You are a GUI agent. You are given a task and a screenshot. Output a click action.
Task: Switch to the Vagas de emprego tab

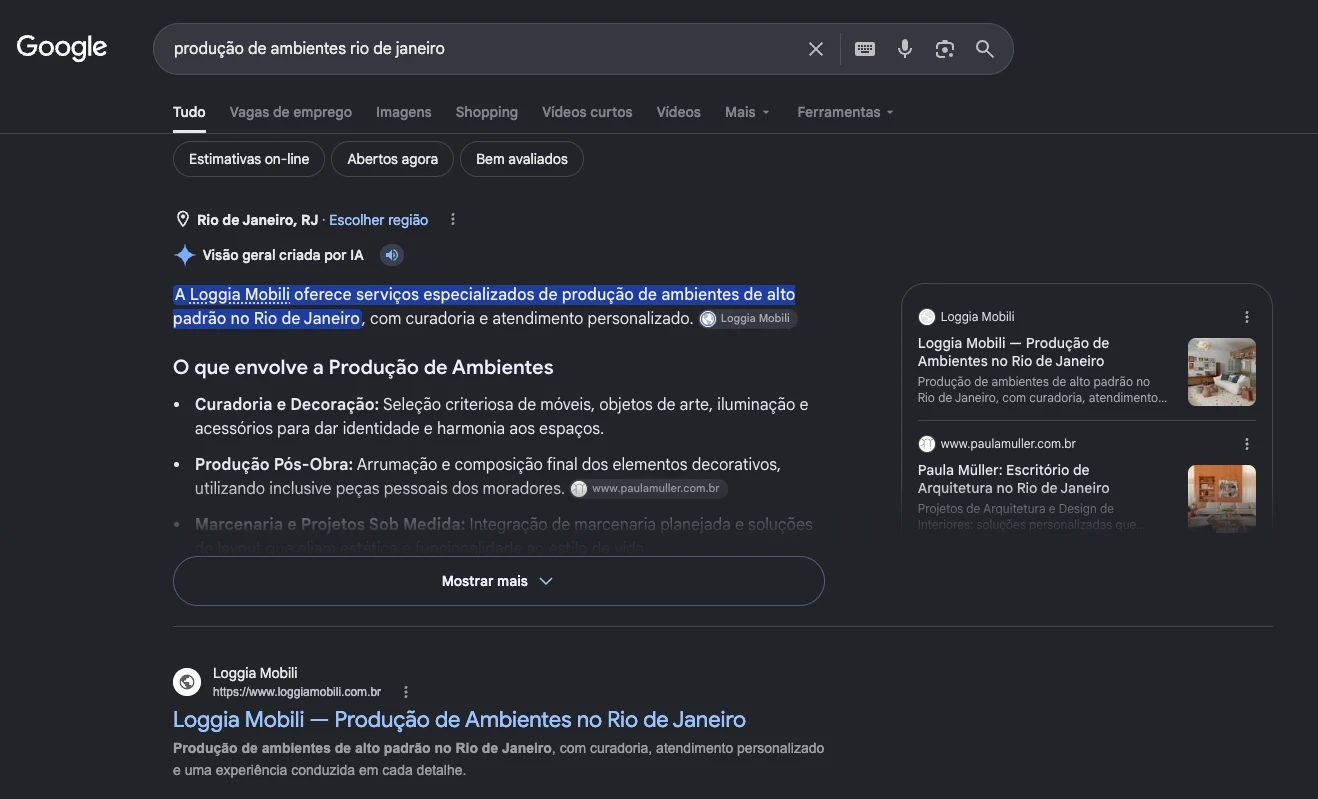click(x=291, y=112)
